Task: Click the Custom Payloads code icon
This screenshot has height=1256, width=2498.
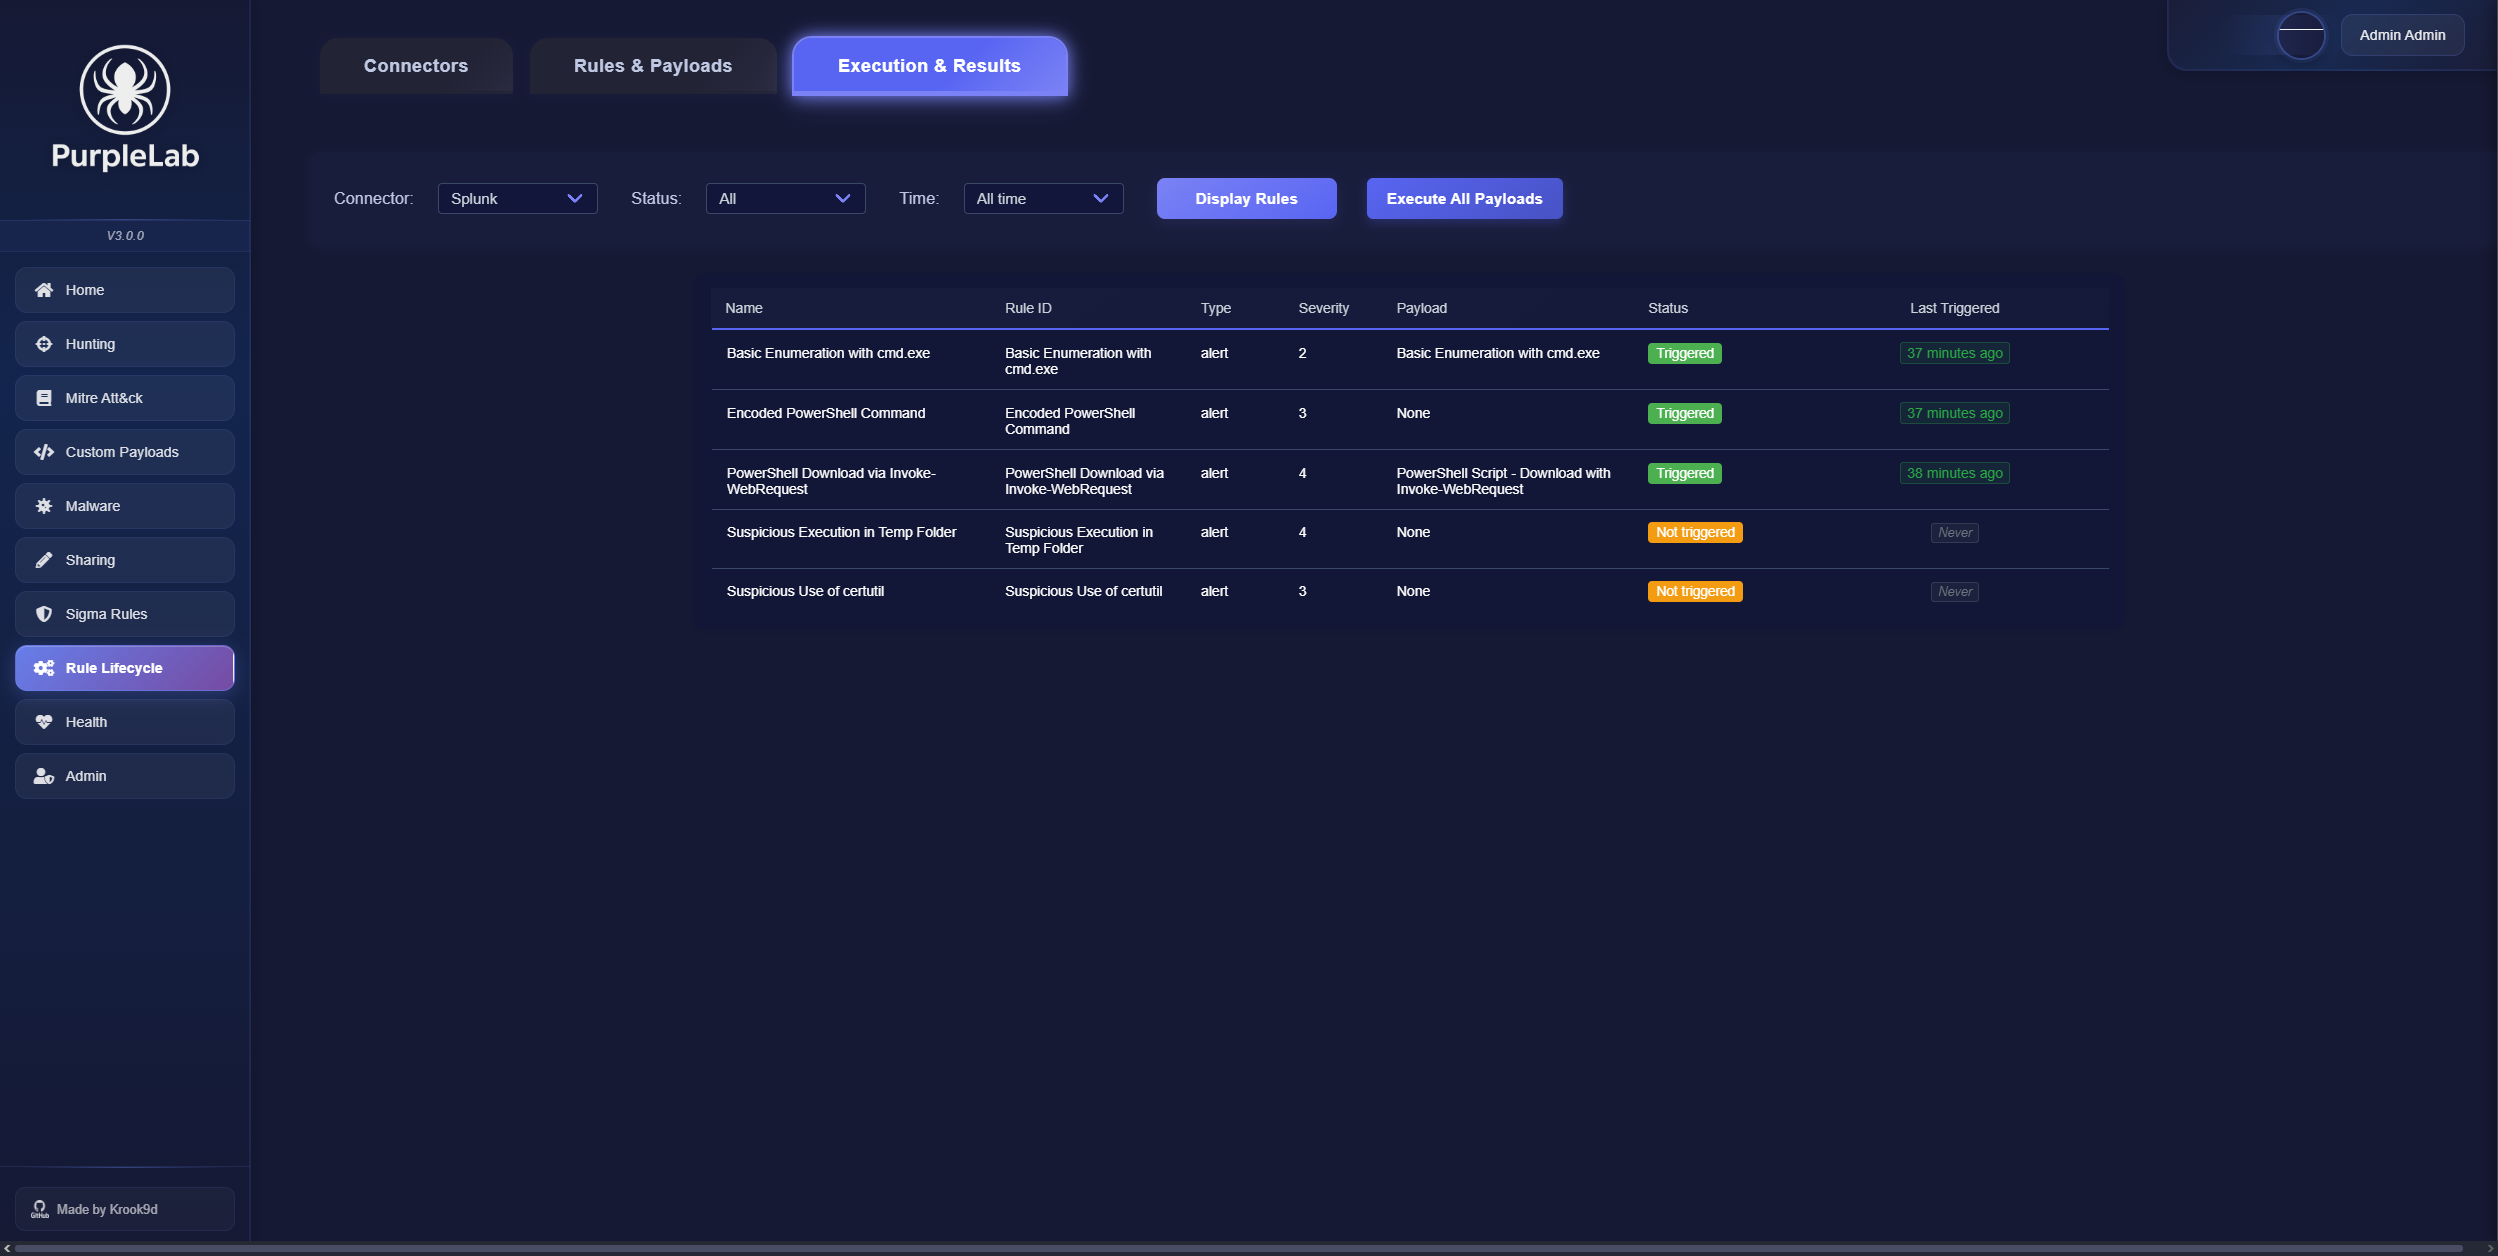Action: coord(44,452)
